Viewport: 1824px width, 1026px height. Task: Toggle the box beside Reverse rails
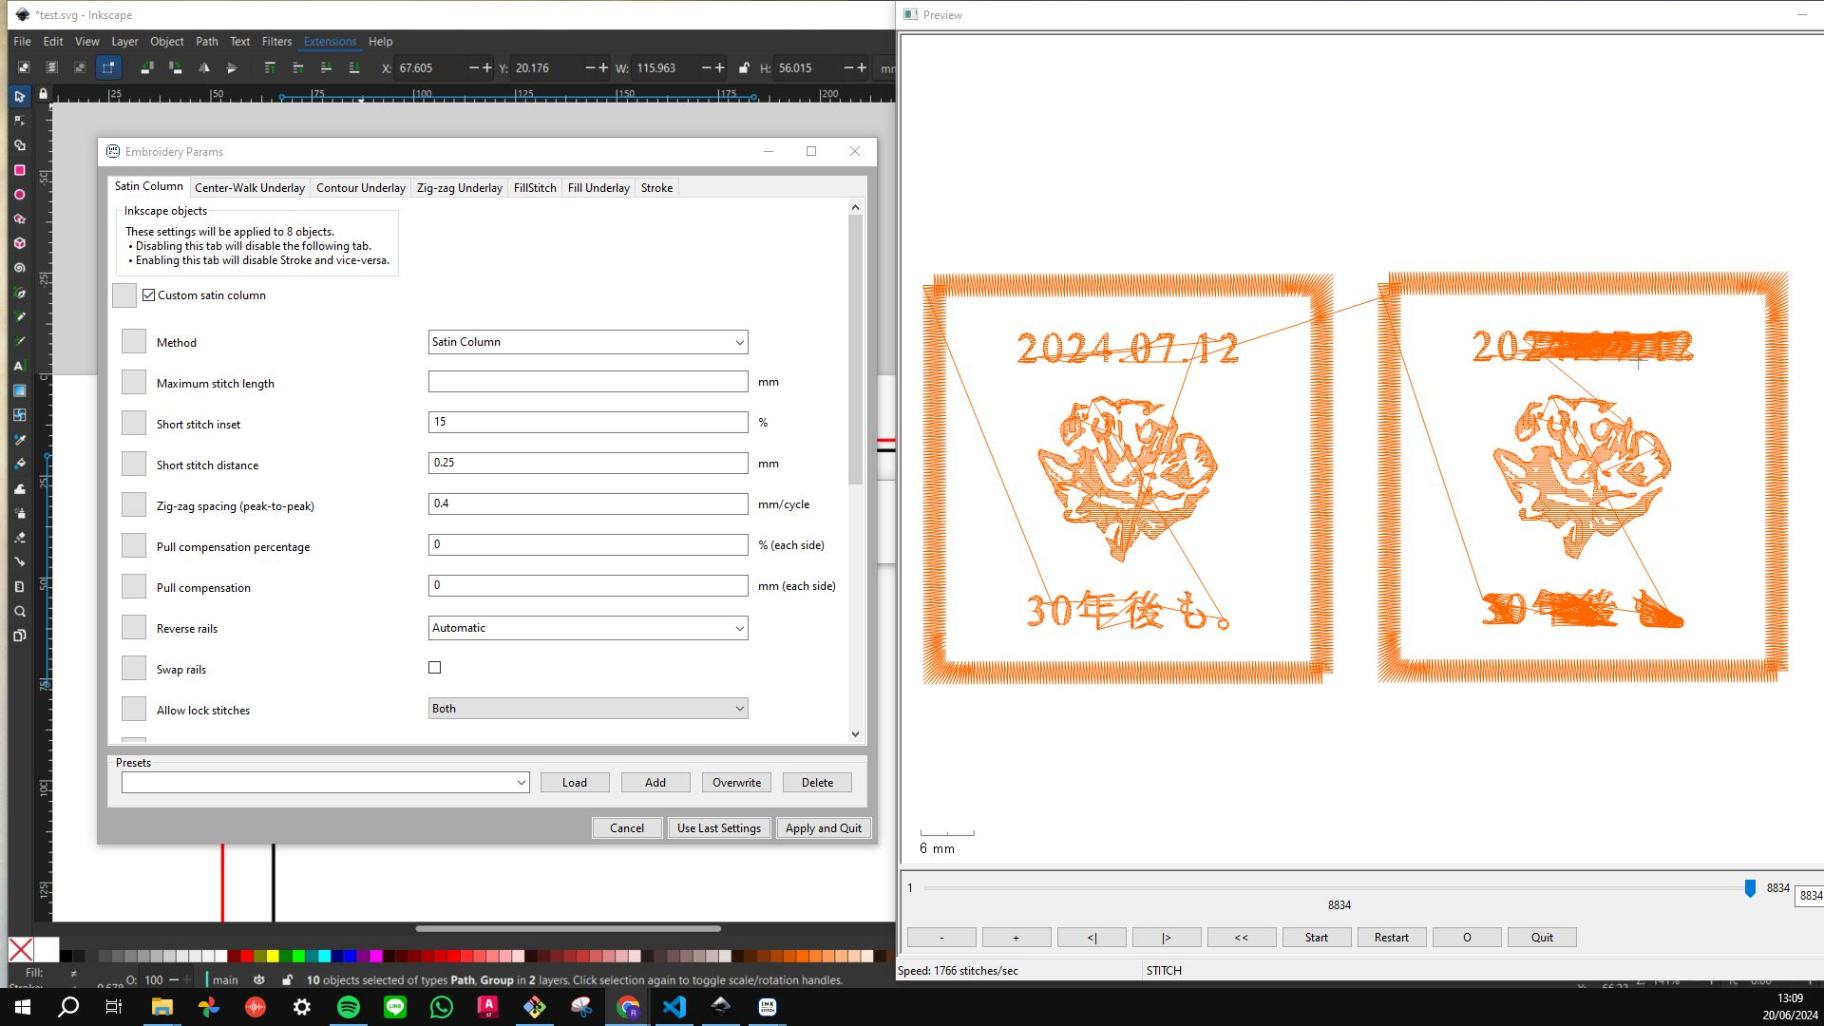pos(134,628)
